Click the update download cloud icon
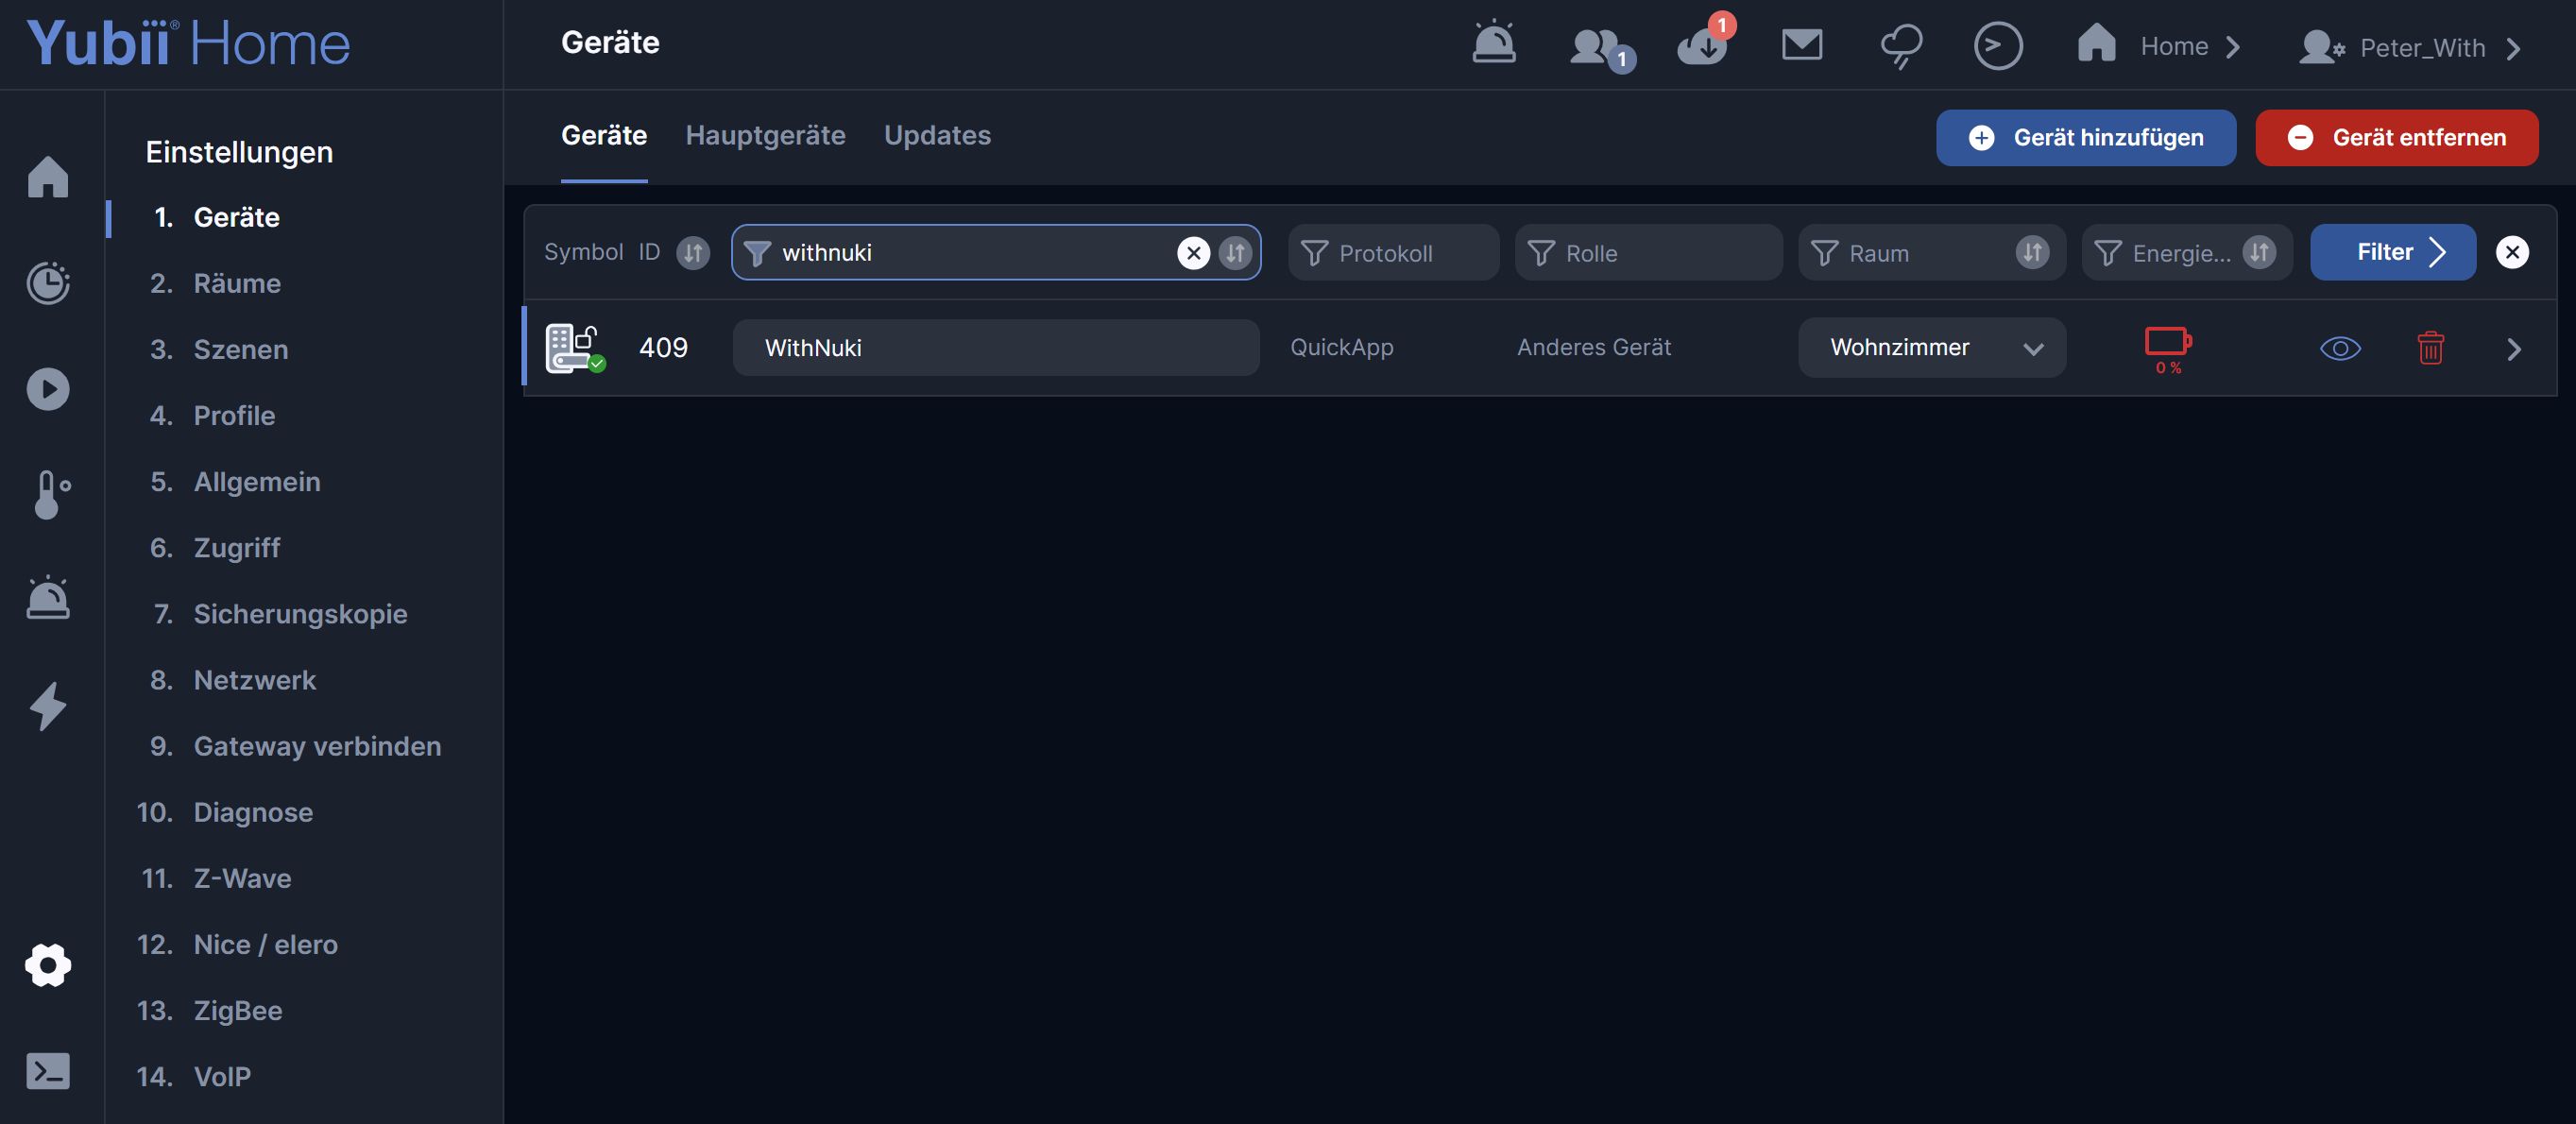Viewport: 2576px width, 1124px height. [1701, 46]
